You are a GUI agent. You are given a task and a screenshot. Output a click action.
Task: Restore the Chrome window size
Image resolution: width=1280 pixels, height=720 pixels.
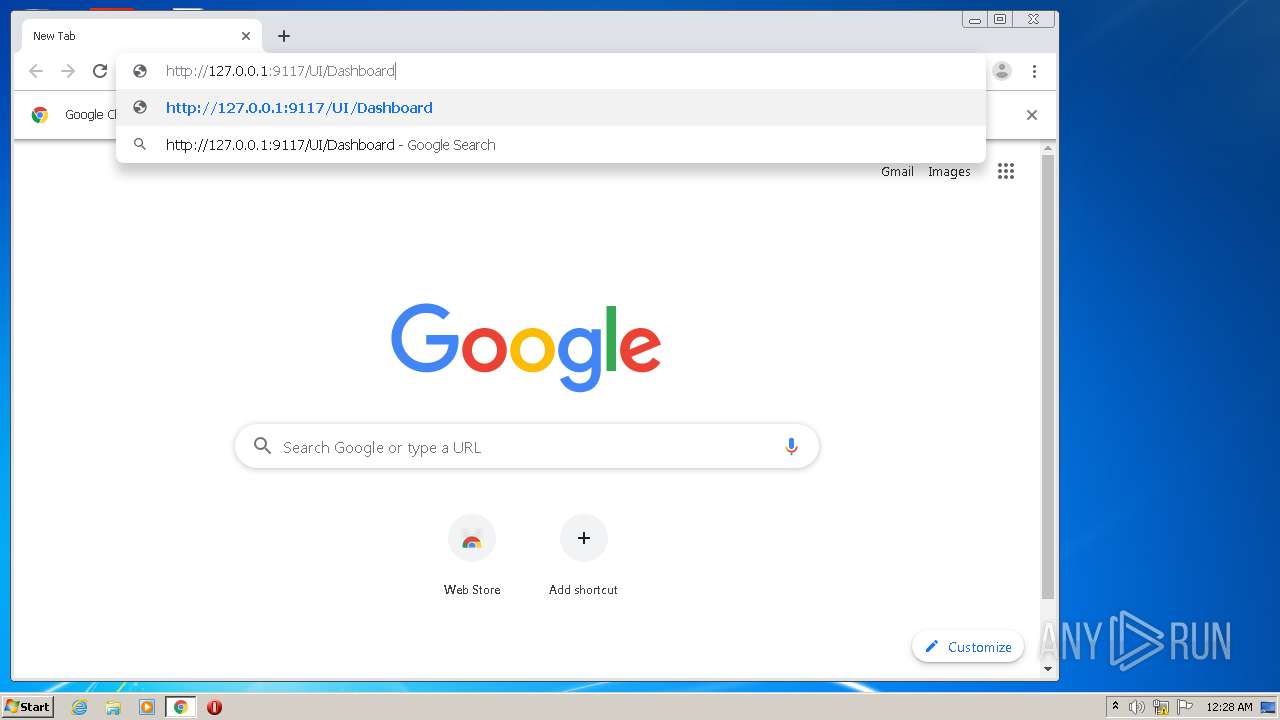pyautogui.click(x=1000, y=19)
